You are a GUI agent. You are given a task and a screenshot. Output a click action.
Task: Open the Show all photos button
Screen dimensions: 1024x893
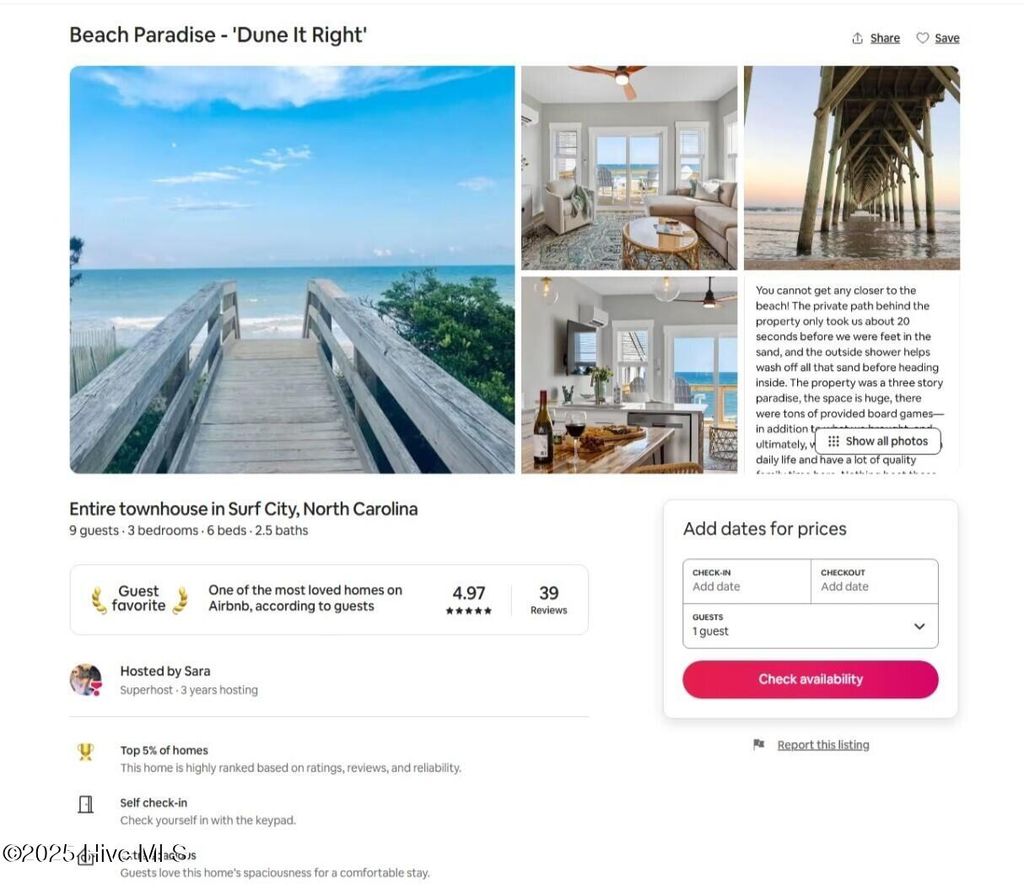pos(878,442)
